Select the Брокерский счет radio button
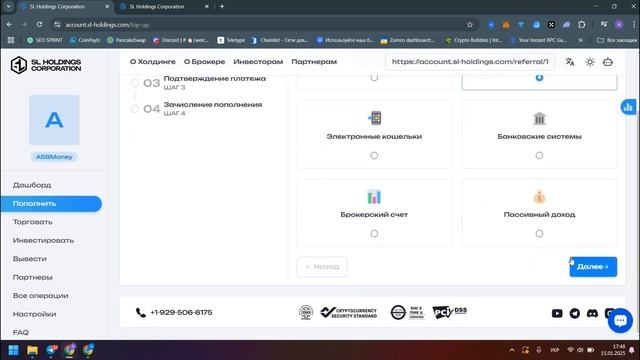The width and height of the screenshot is (640, 360). [x=374, y=233]
